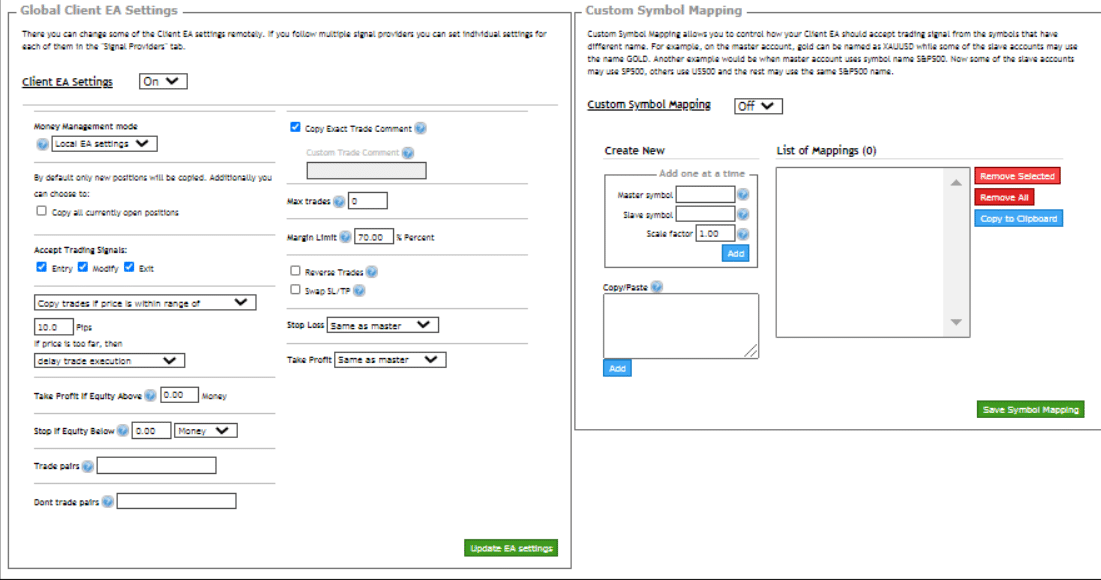Click the Dont trade pairs input field
Viewport: 1101px width, 580px height.
point(176,501)
